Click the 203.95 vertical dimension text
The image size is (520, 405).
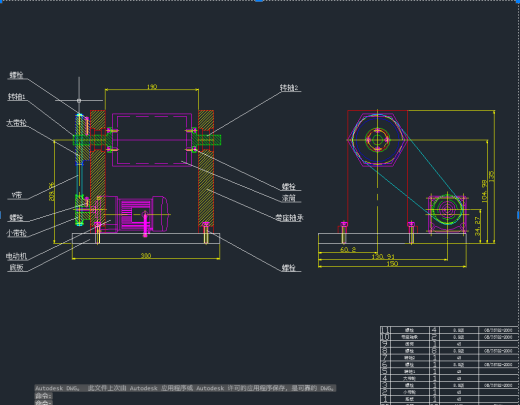[52, 191]
